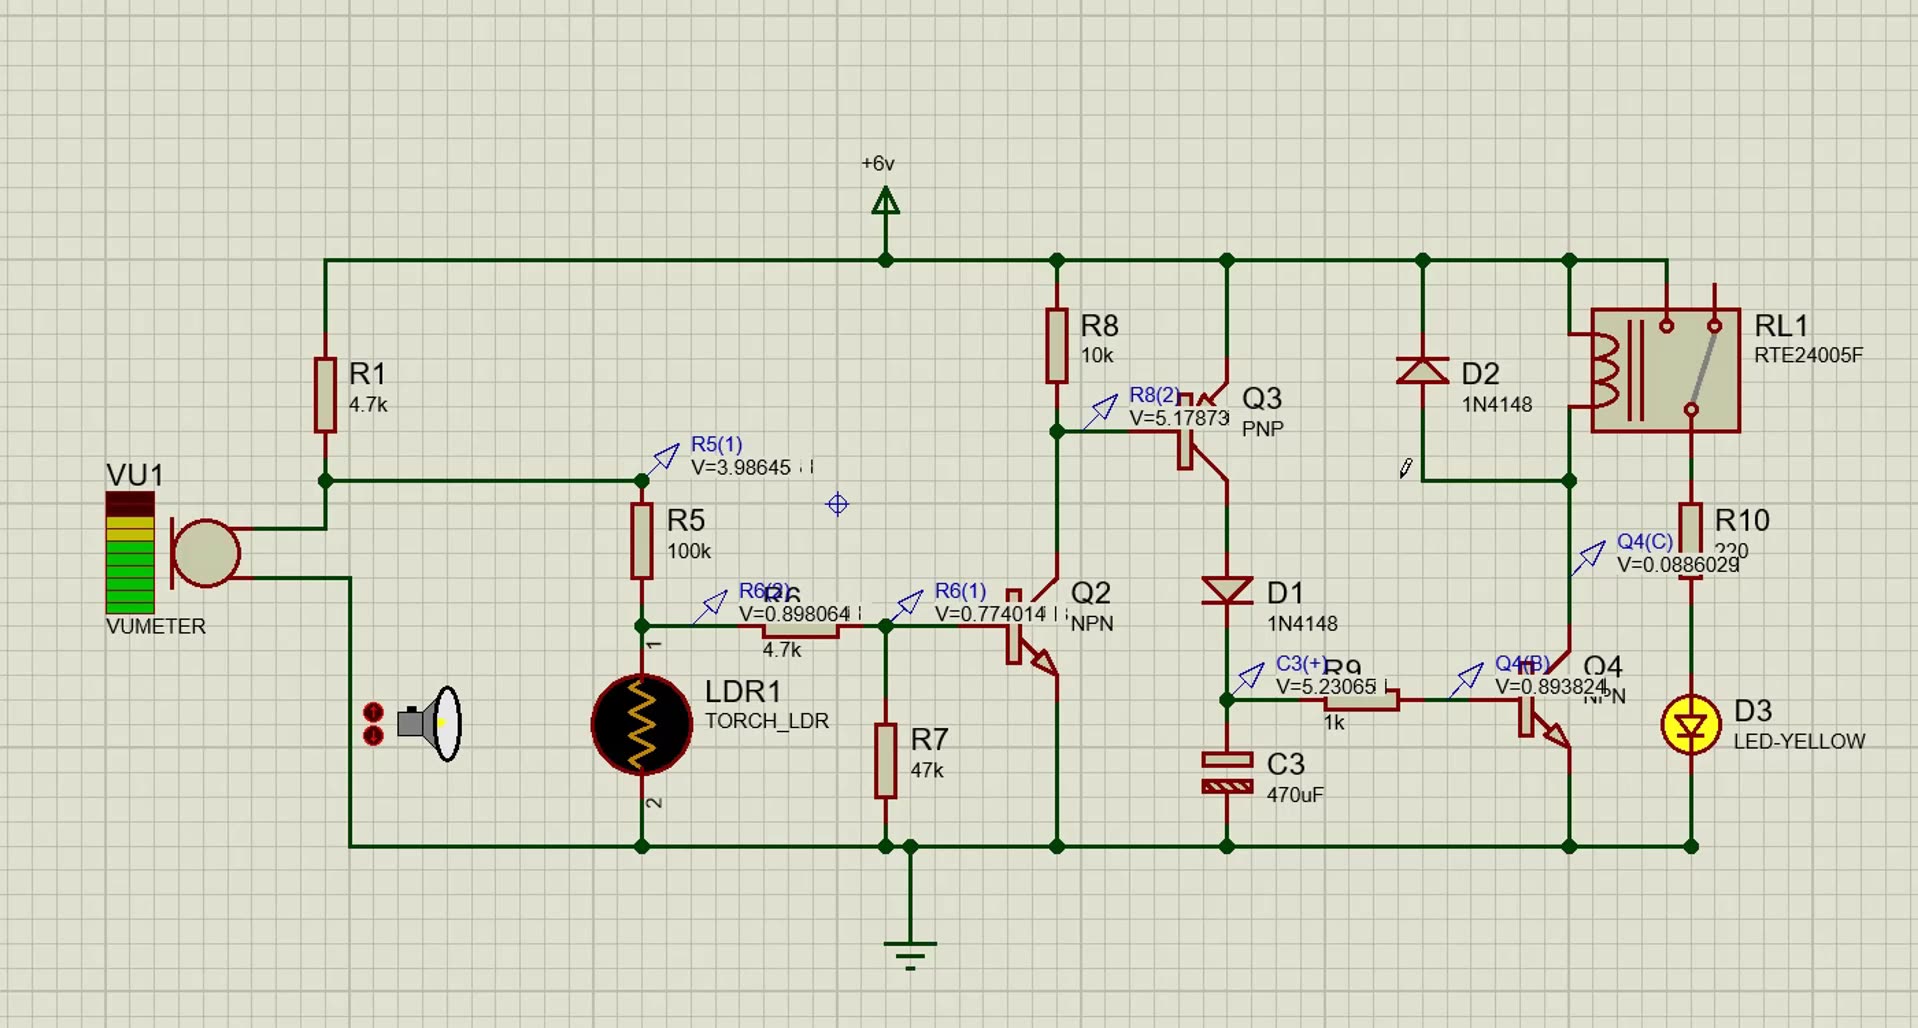Click the RL1 relay component

tap(1664, 370)
